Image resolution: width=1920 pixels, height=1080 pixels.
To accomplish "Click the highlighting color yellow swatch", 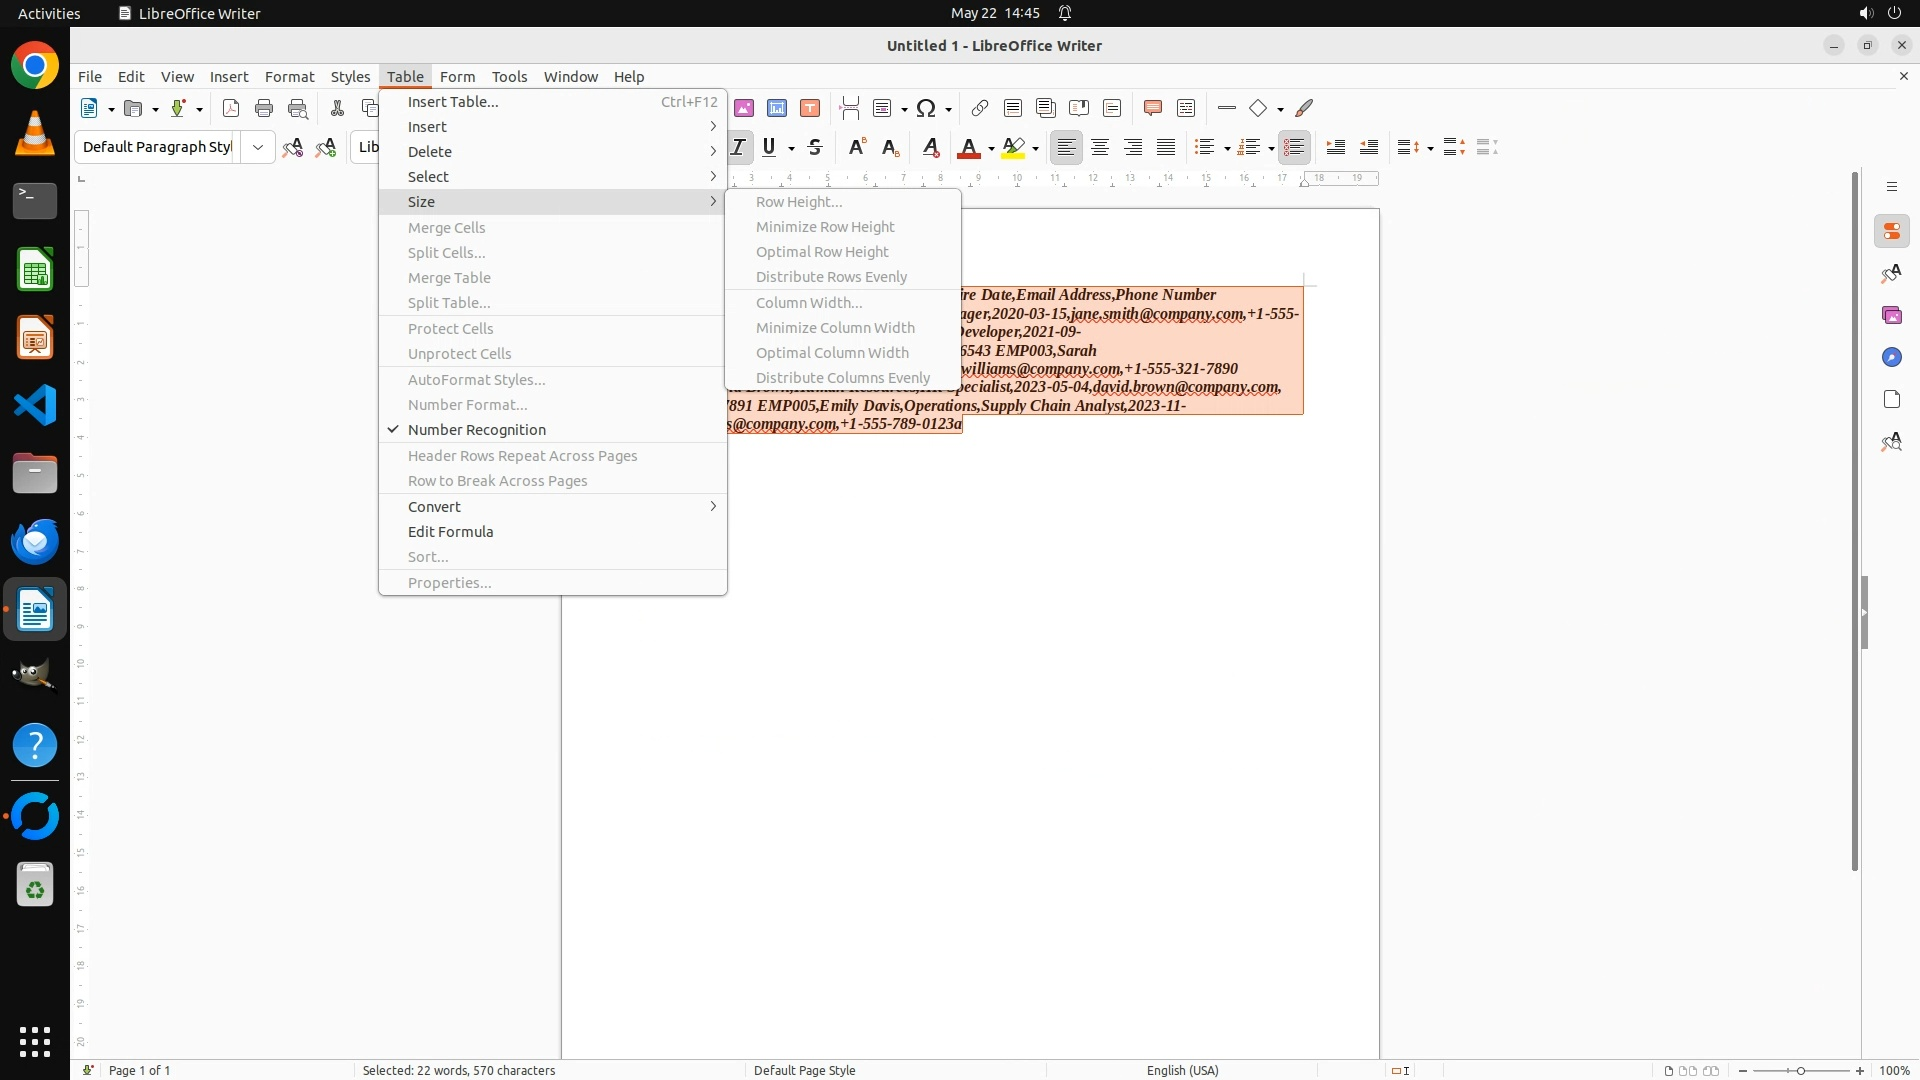I will point(1013,147).
